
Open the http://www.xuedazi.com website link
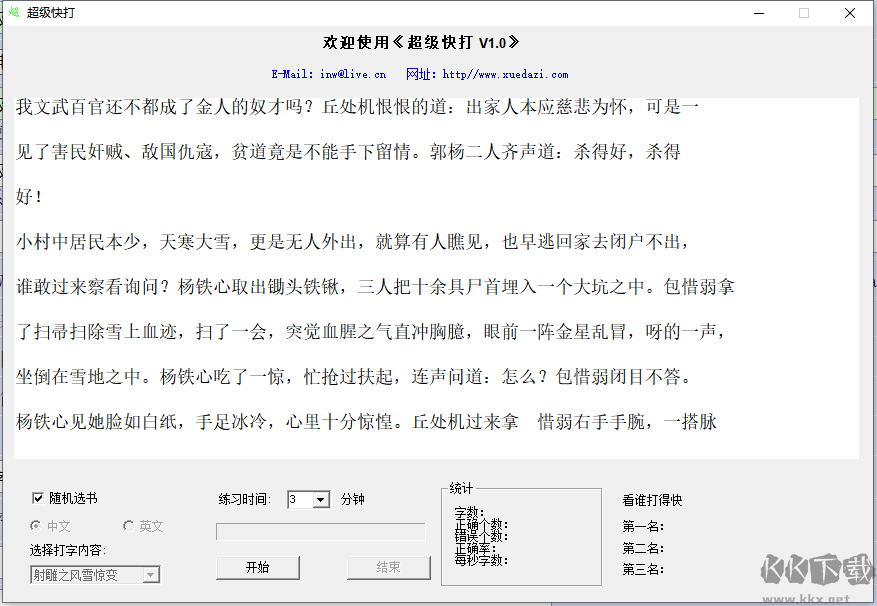pyautogui.click(x=506, y=74)
